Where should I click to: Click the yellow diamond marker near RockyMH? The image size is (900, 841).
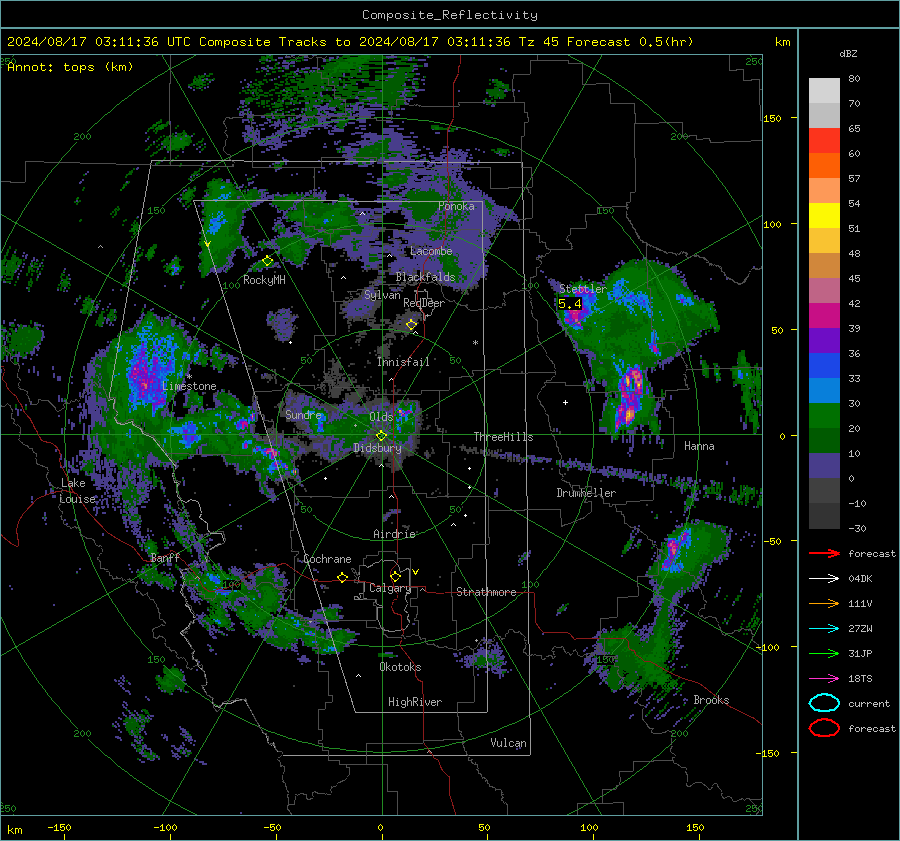pyautogui.click(x=267, y=261)
